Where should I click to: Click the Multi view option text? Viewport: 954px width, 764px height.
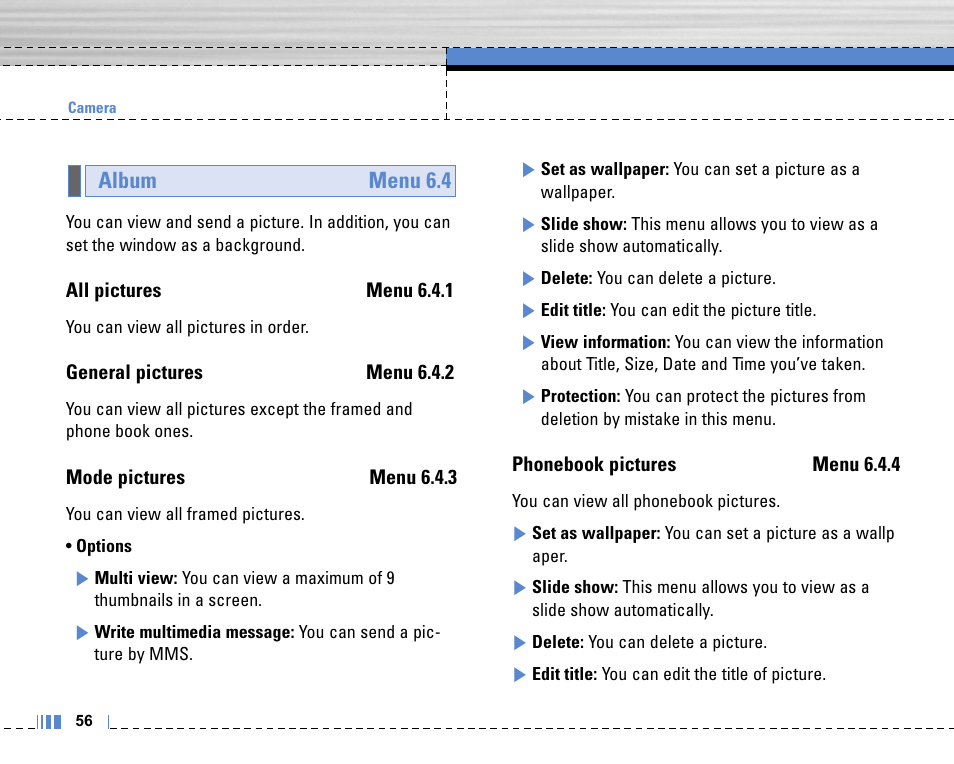[x=244, y=589]
